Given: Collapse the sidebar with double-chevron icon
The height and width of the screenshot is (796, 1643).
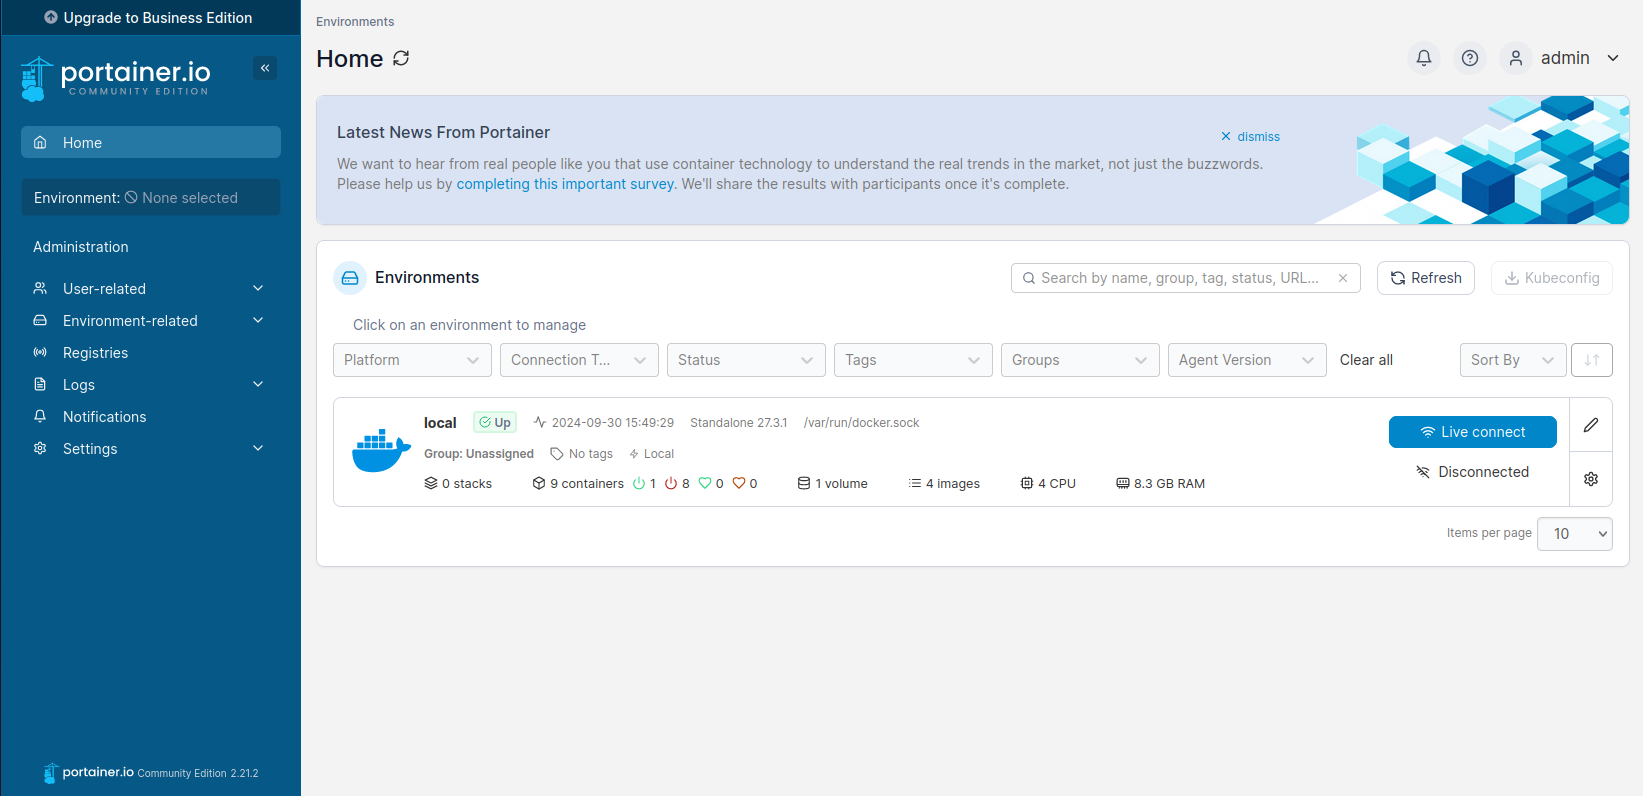Looking at the screenshot, I should (x=265, y=68).
